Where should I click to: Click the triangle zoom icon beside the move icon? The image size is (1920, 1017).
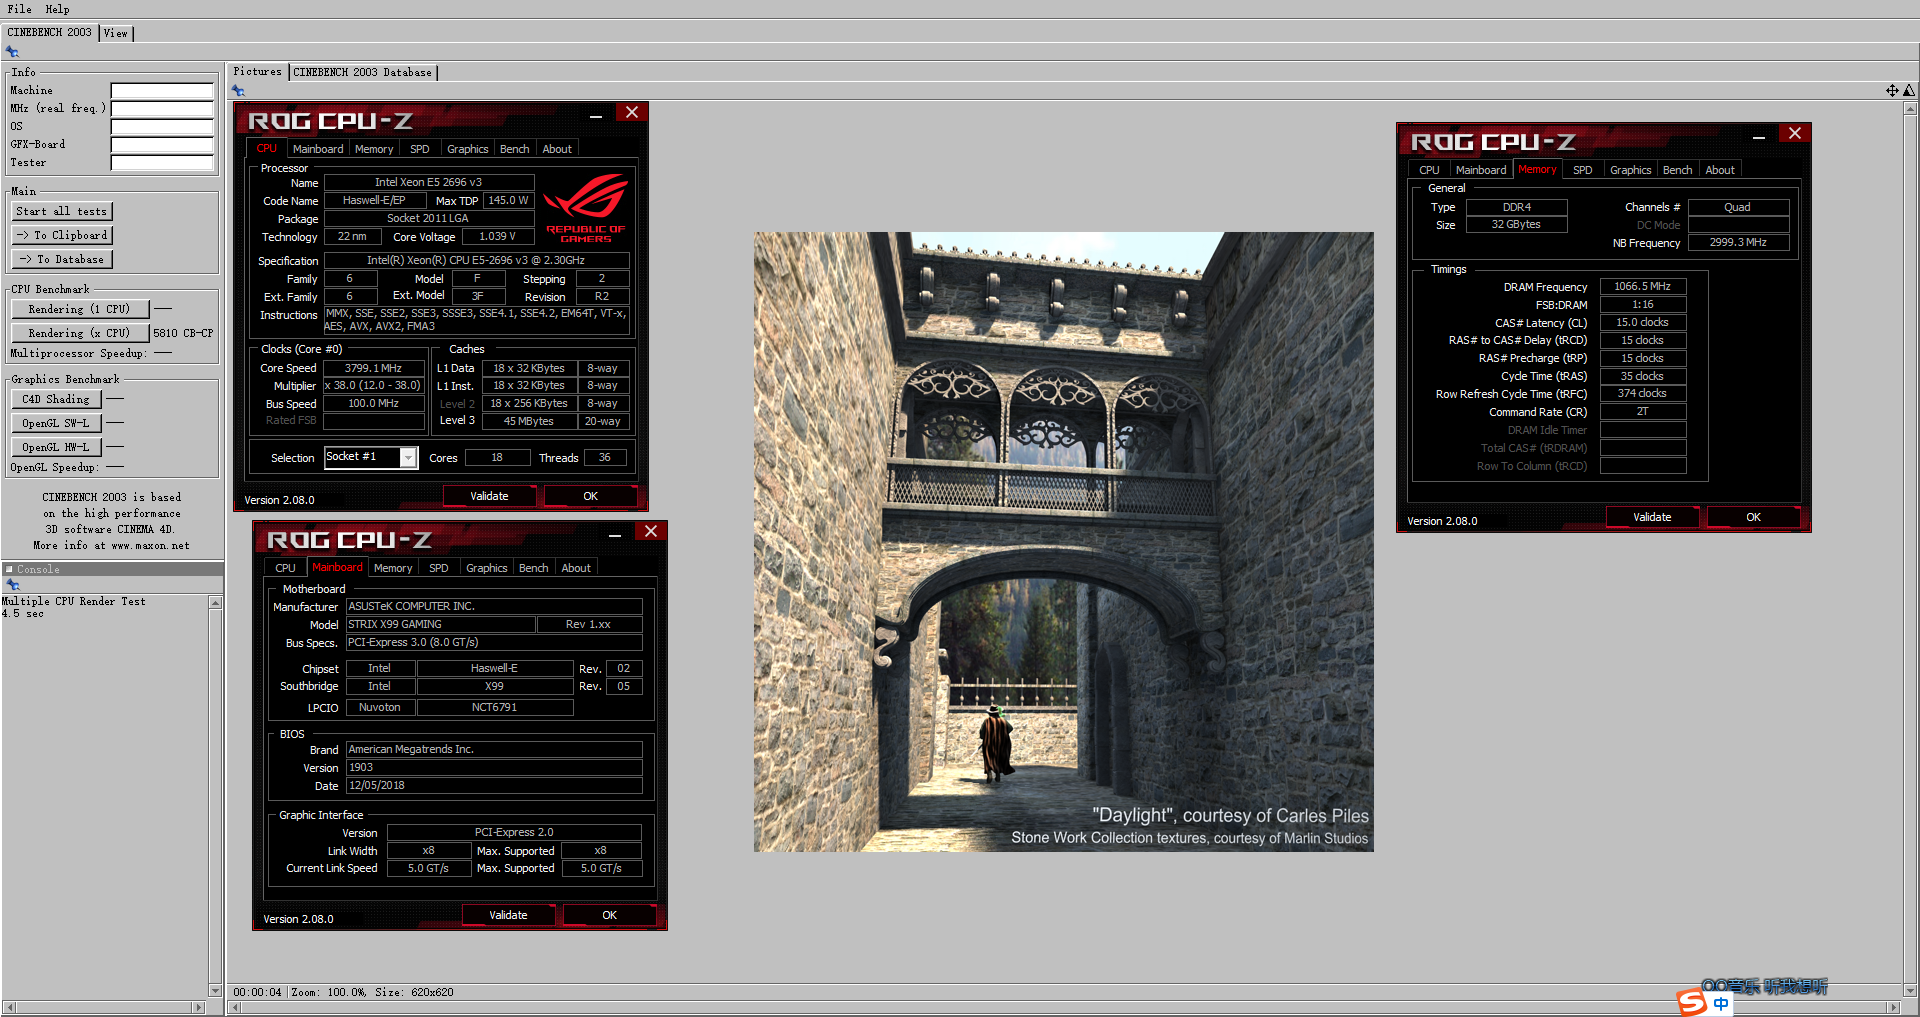(x=1909, y=91)
